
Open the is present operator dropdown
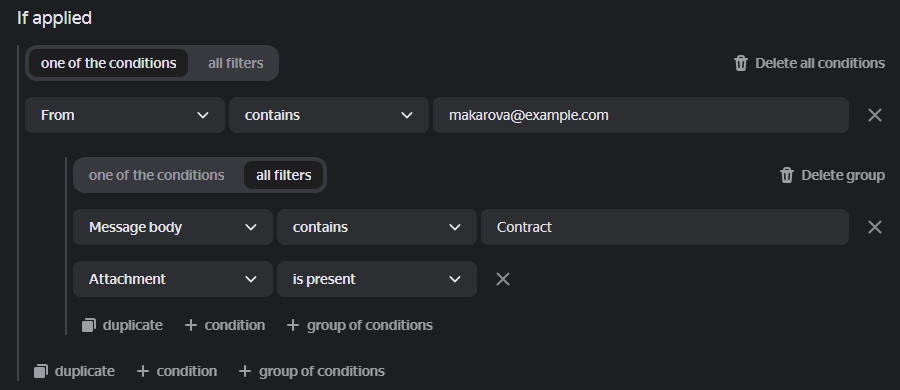point(377,279)
